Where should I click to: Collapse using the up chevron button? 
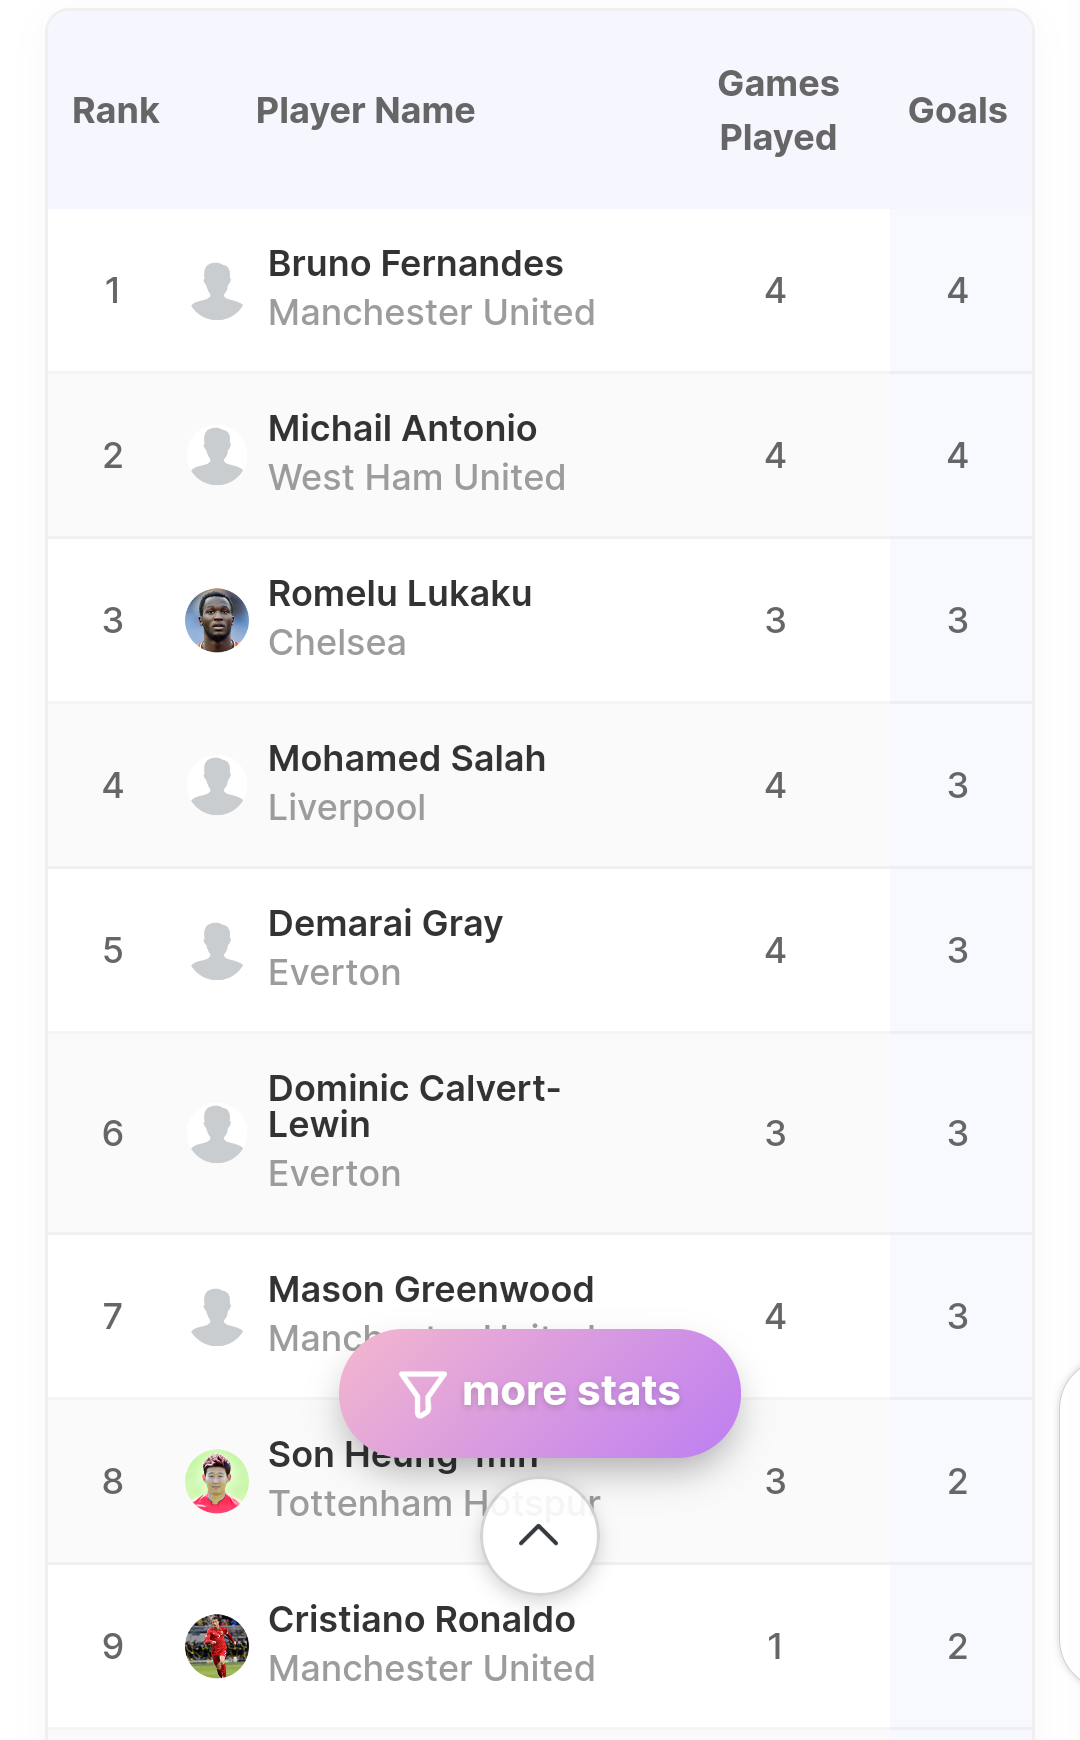coord(540,1535)
